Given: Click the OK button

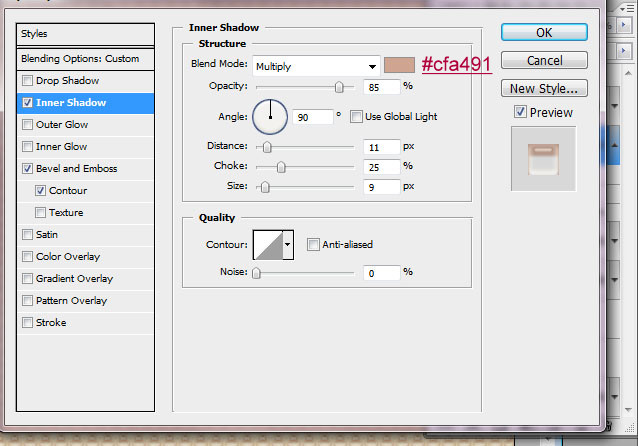Looking at the screenshot, I should [543, 33].
